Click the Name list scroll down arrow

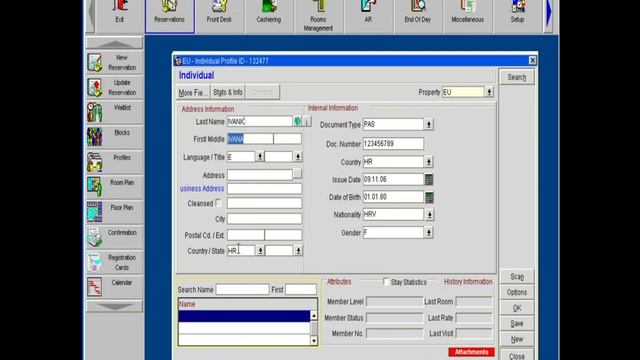(x=313, y=340)
